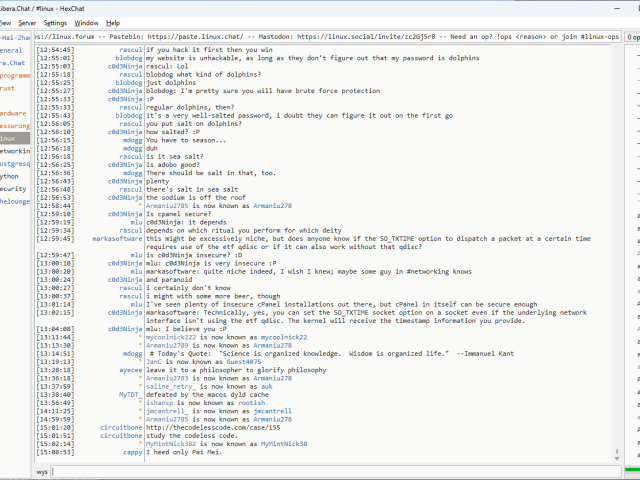Click the ops count label above user list
The width and height of the screenshot is (640, 480).
634,50
